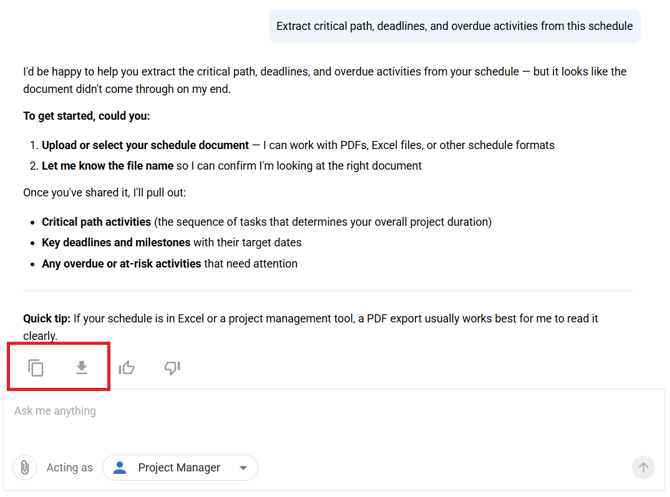Click the 'Any overdue or at-risk activities' bullet
Viewport: 670px width, 497px height.
[121, 264]
